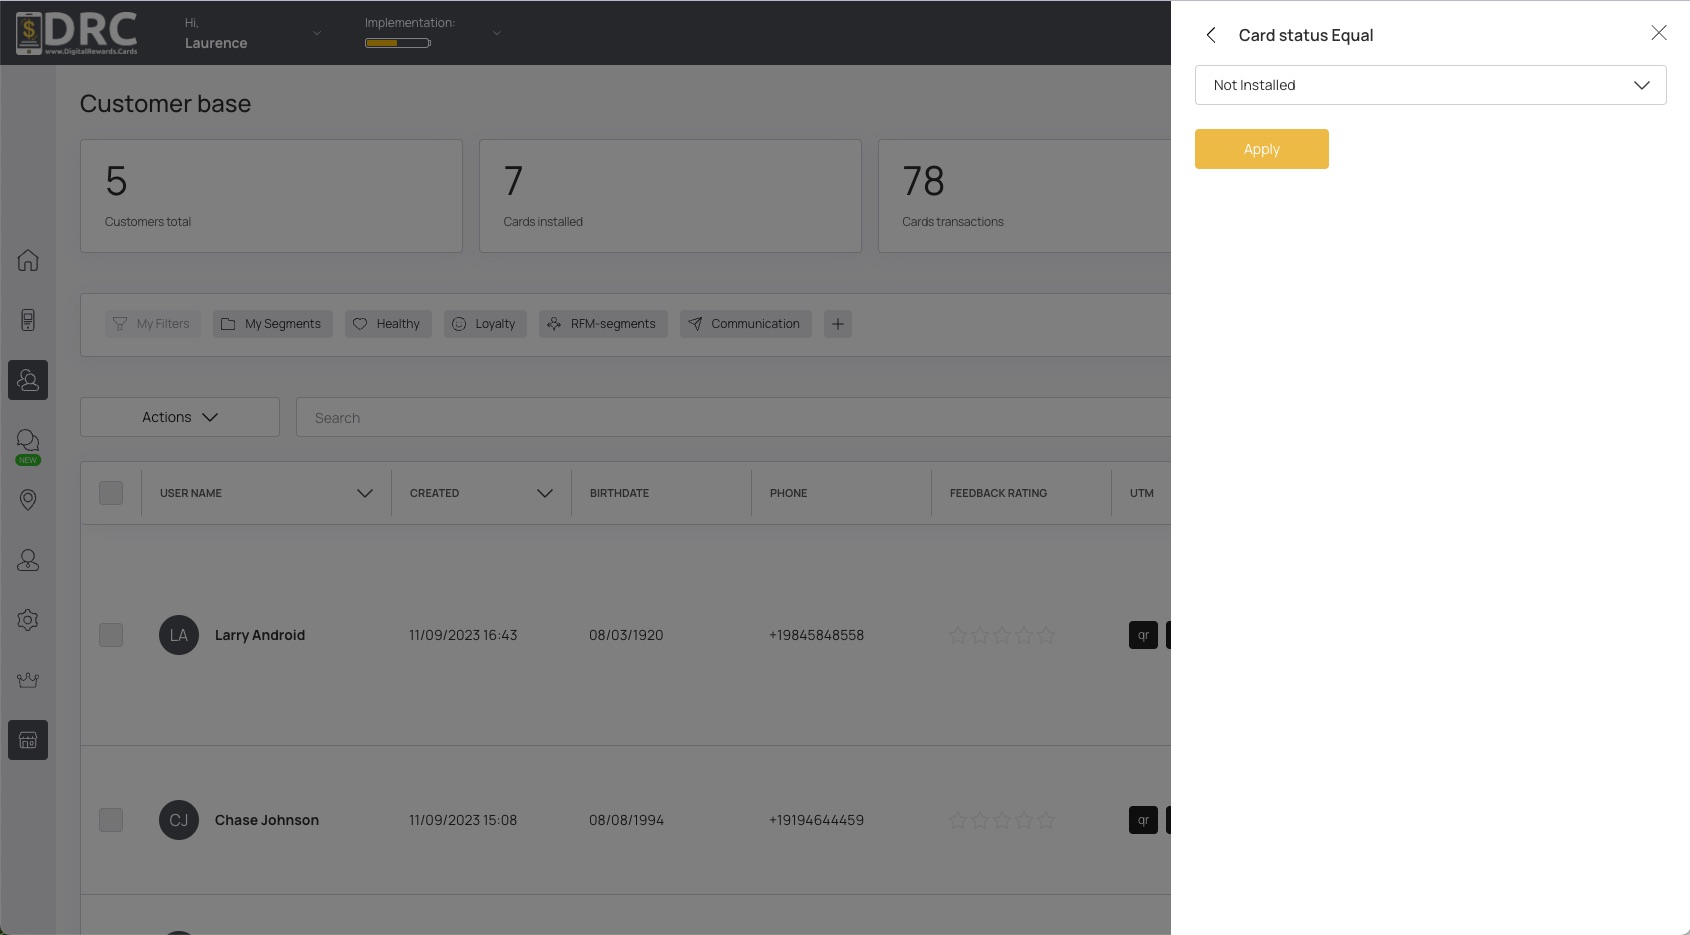Click the UTM column header
Image resolution: width=1690 pixels, height=935 pixels.
tap(1141, 493)
